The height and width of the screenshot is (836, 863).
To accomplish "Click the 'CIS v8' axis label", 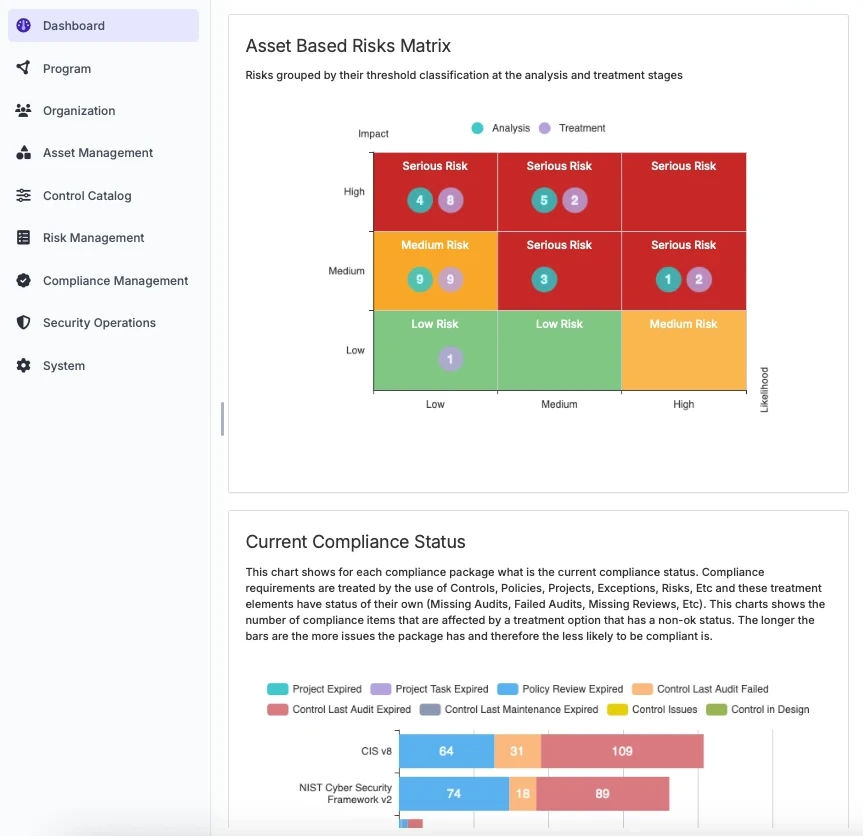I will (376, 751).
